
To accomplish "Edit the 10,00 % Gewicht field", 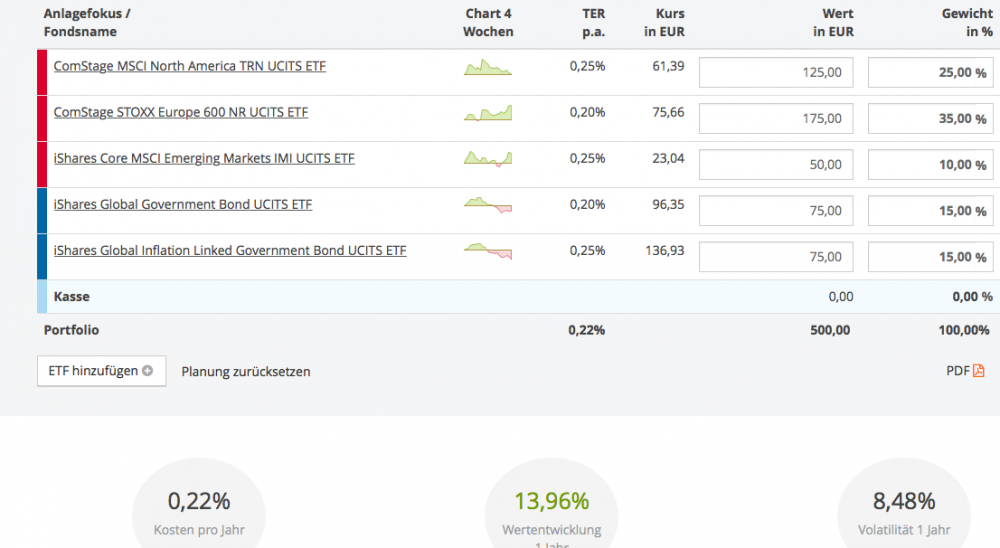I will coord(931,165).
